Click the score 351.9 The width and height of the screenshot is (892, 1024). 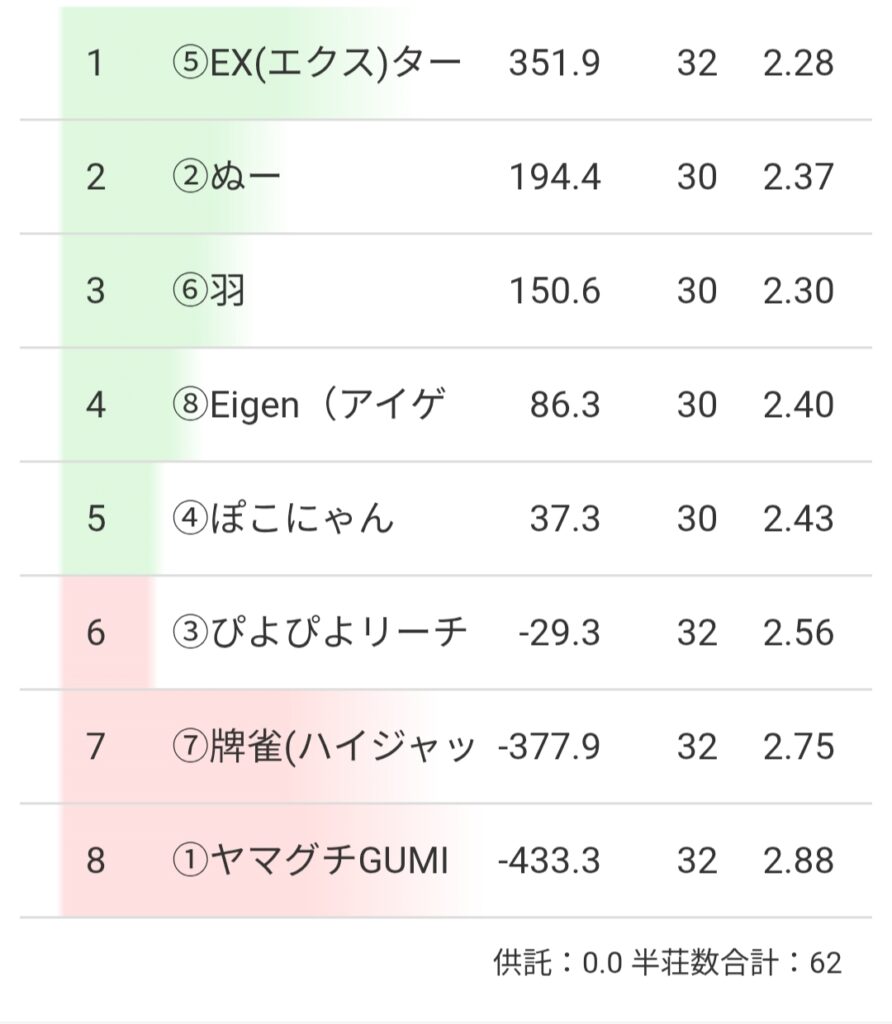pos(554,64)
